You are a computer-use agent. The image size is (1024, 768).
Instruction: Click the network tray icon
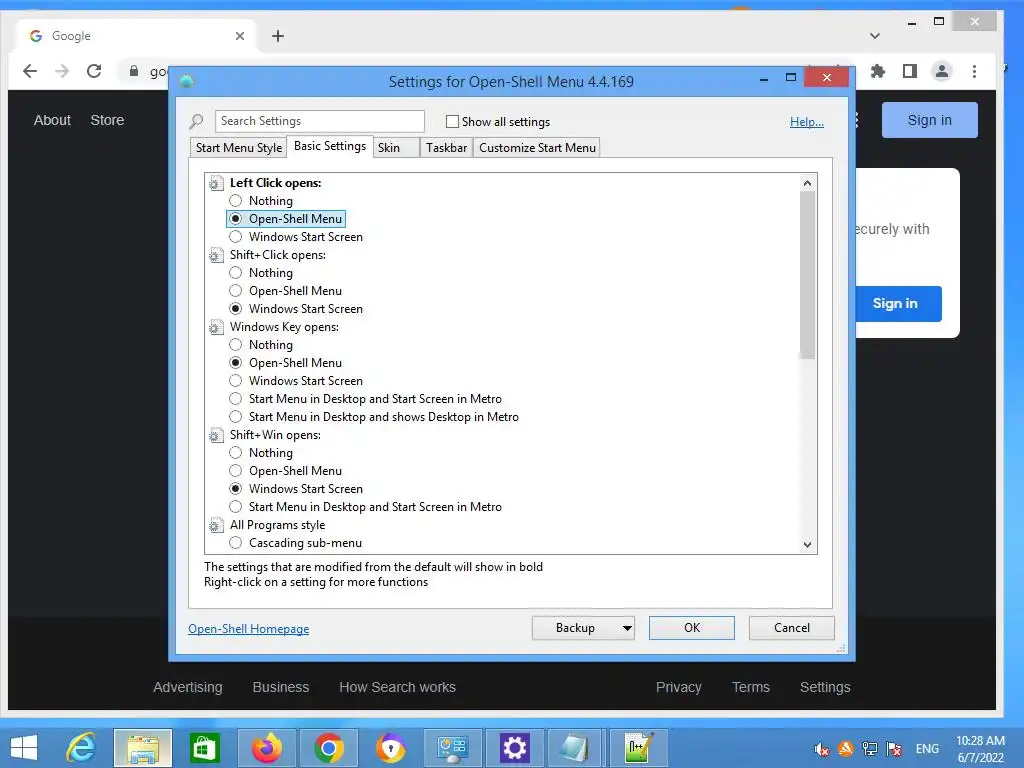click(x=870, y=749)
